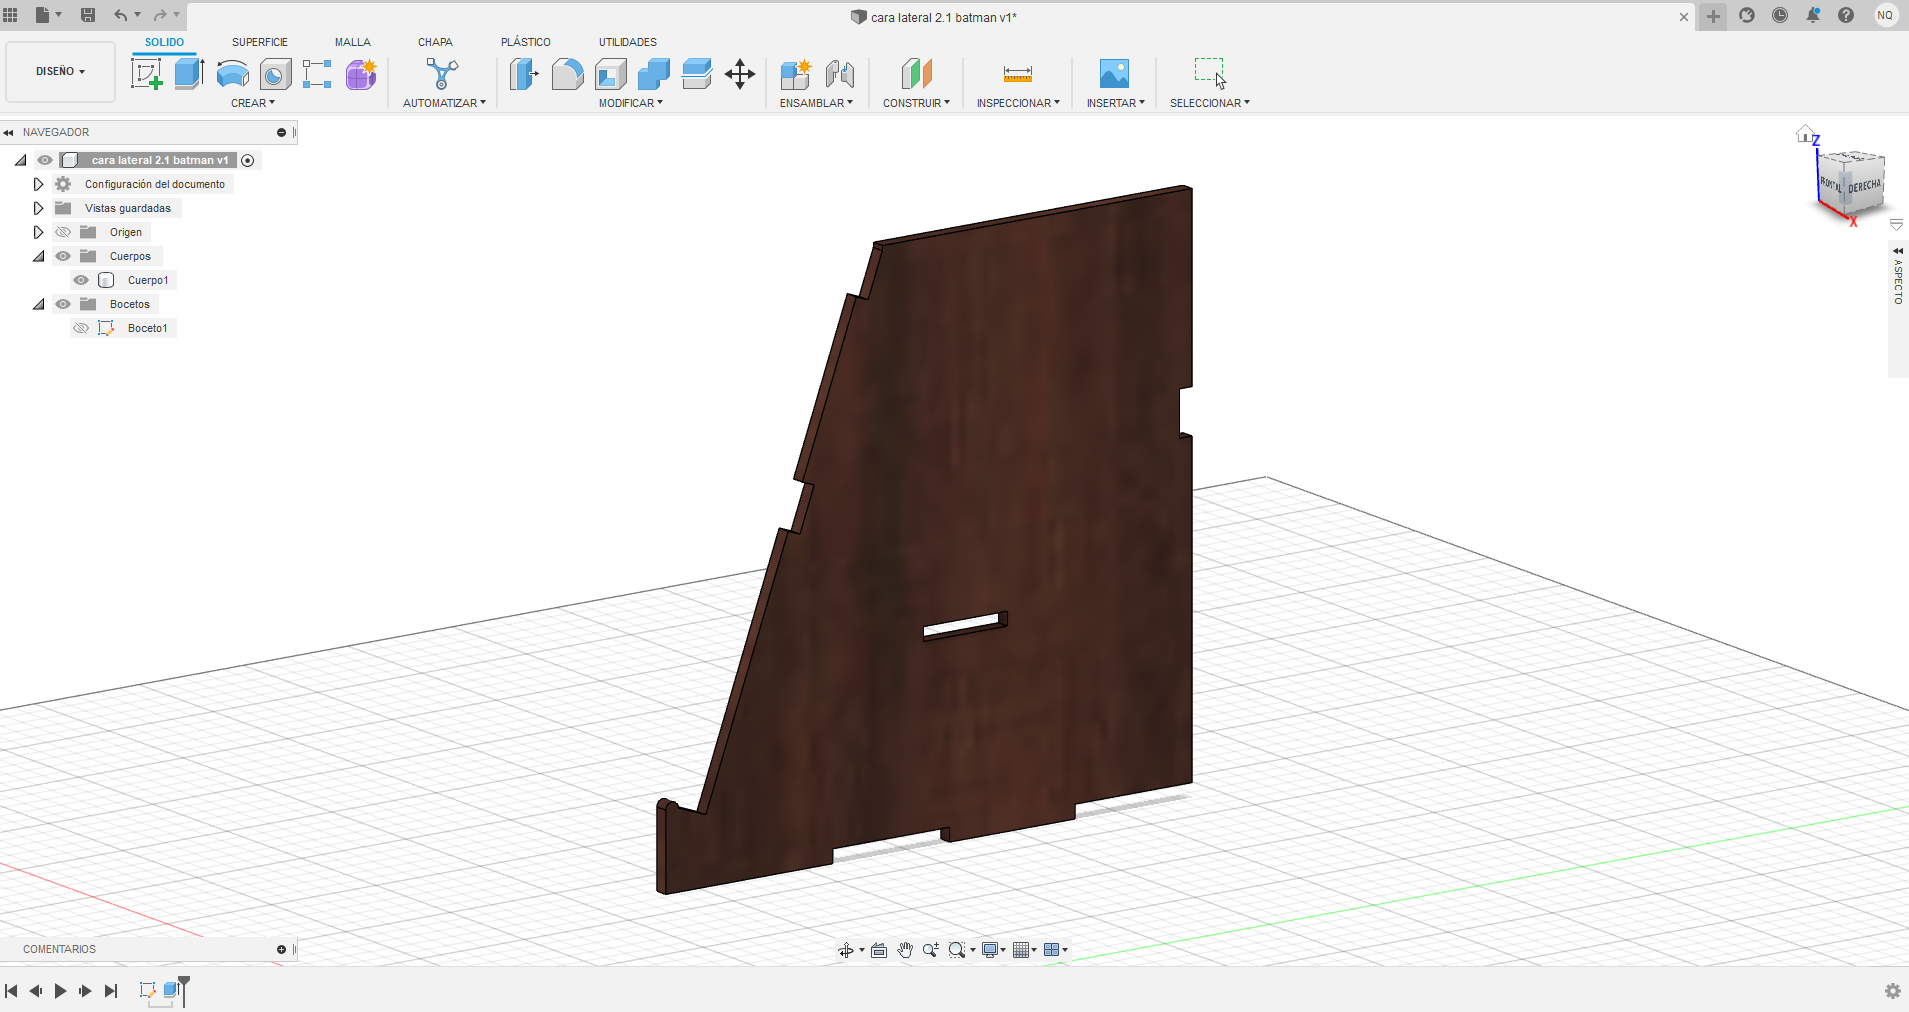Choose the Extrude tool icon
Image resolution: width=1909 pixels, height=1012 pixels.
(189, 74)
